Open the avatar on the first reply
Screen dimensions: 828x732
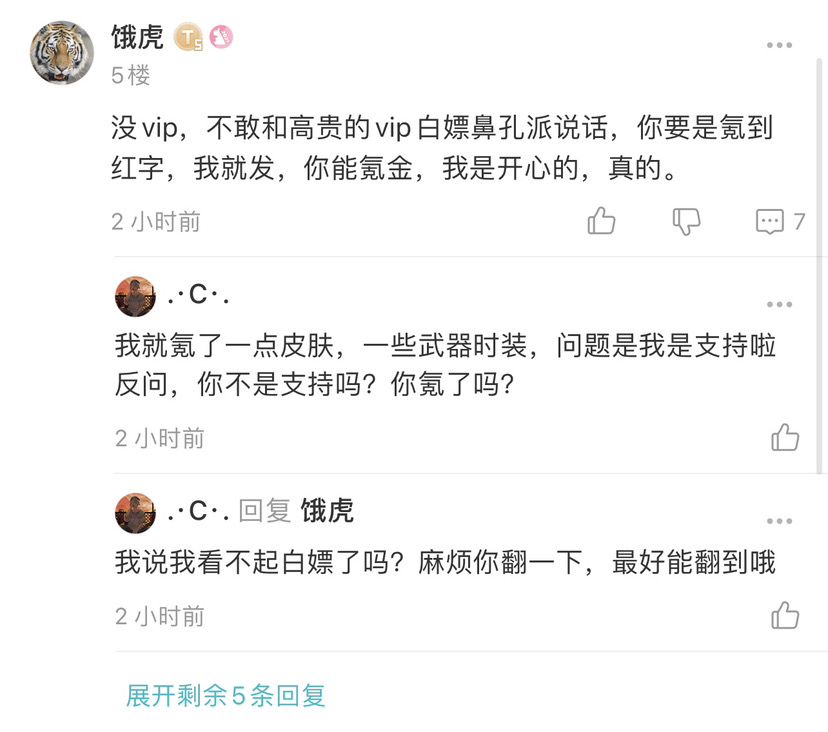click(x=135, y=297)
